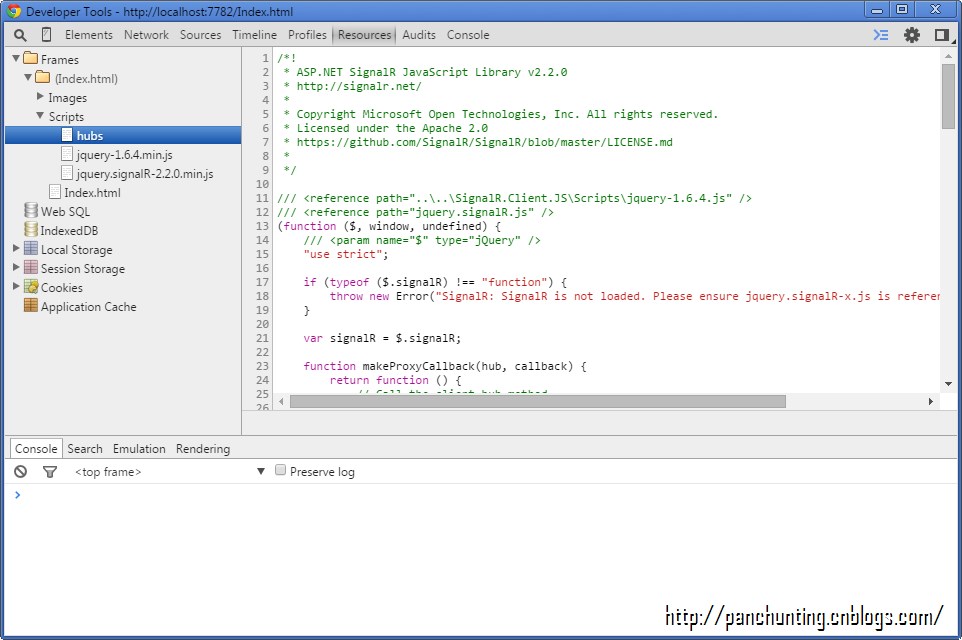
Task: Open the Sources panel
Action: click(200, 35)
